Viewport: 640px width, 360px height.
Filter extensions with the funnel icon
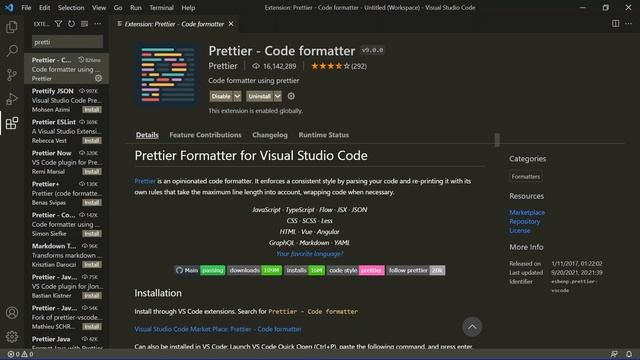pos(58,24)
